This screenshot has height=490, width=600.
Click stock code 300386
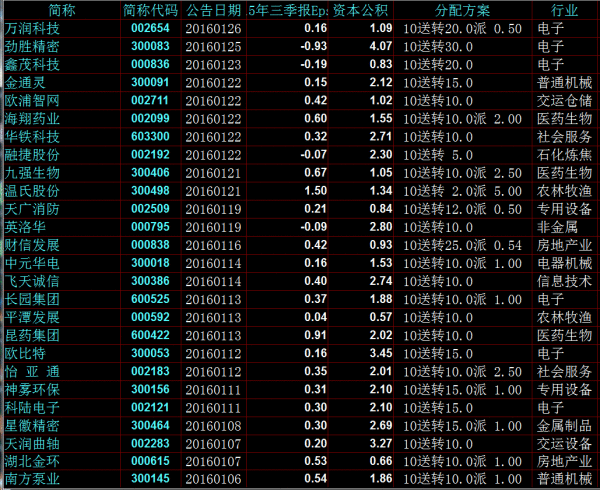(150, 281)
